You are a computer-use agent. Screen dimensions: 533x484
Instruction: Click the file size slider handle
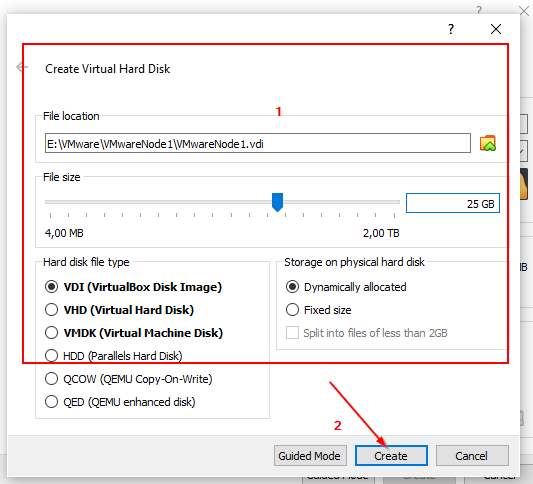tap(277, 202)
